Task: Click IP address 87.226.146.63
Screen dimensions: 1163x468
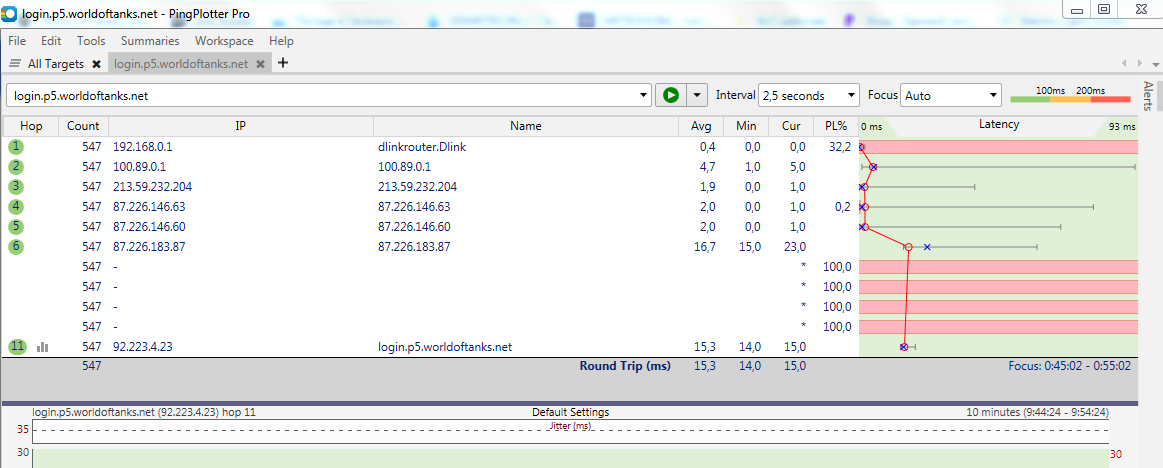Action: click(x=149, y=207)
